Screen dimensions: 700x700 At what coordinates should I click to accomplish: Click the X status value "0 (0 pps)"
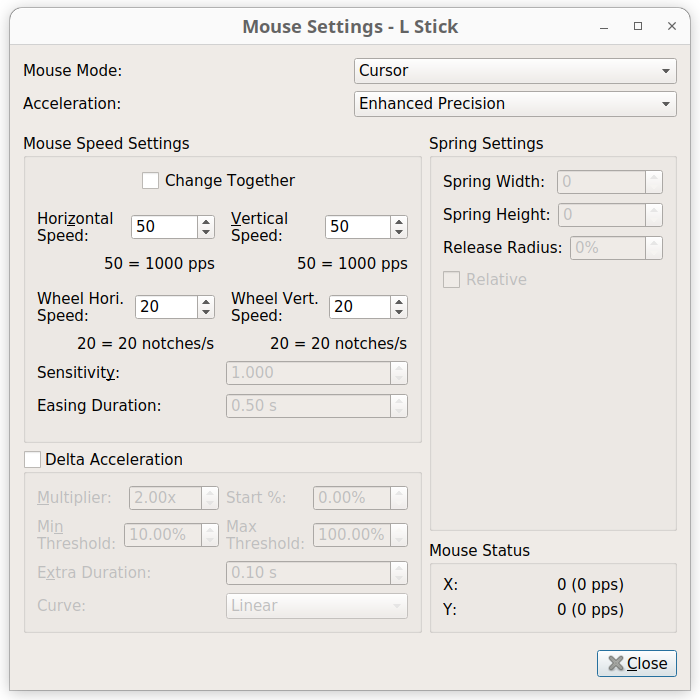590,584
